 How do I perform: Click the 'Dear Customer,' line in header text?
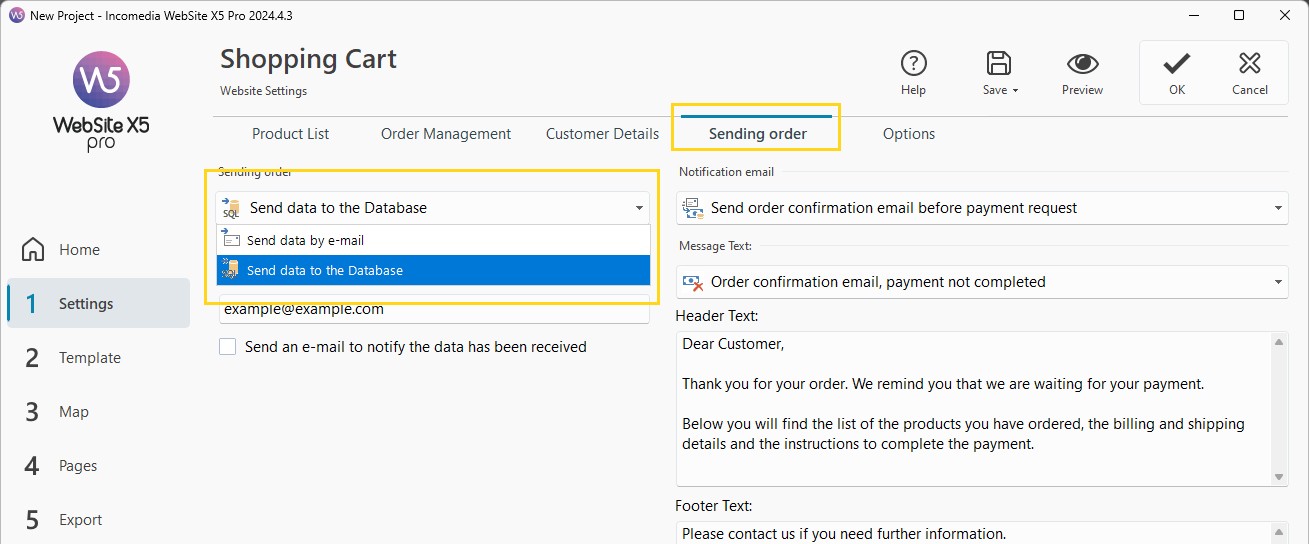(733, 344)
